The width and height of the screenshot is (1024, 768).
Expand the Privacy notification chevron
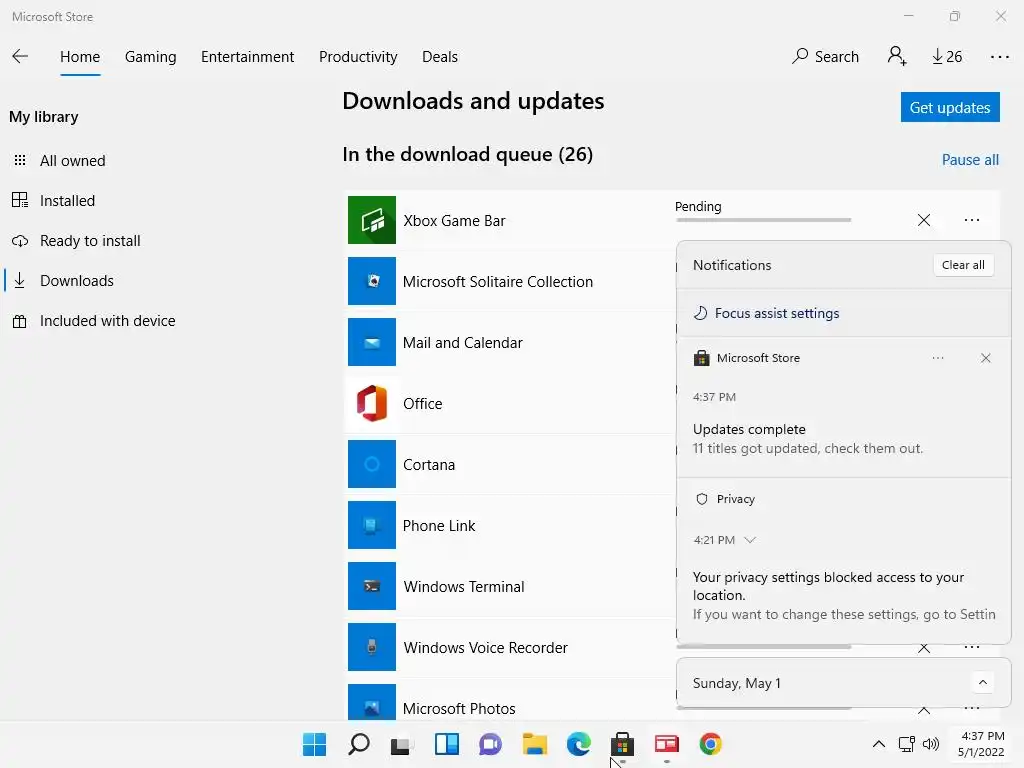750,540
